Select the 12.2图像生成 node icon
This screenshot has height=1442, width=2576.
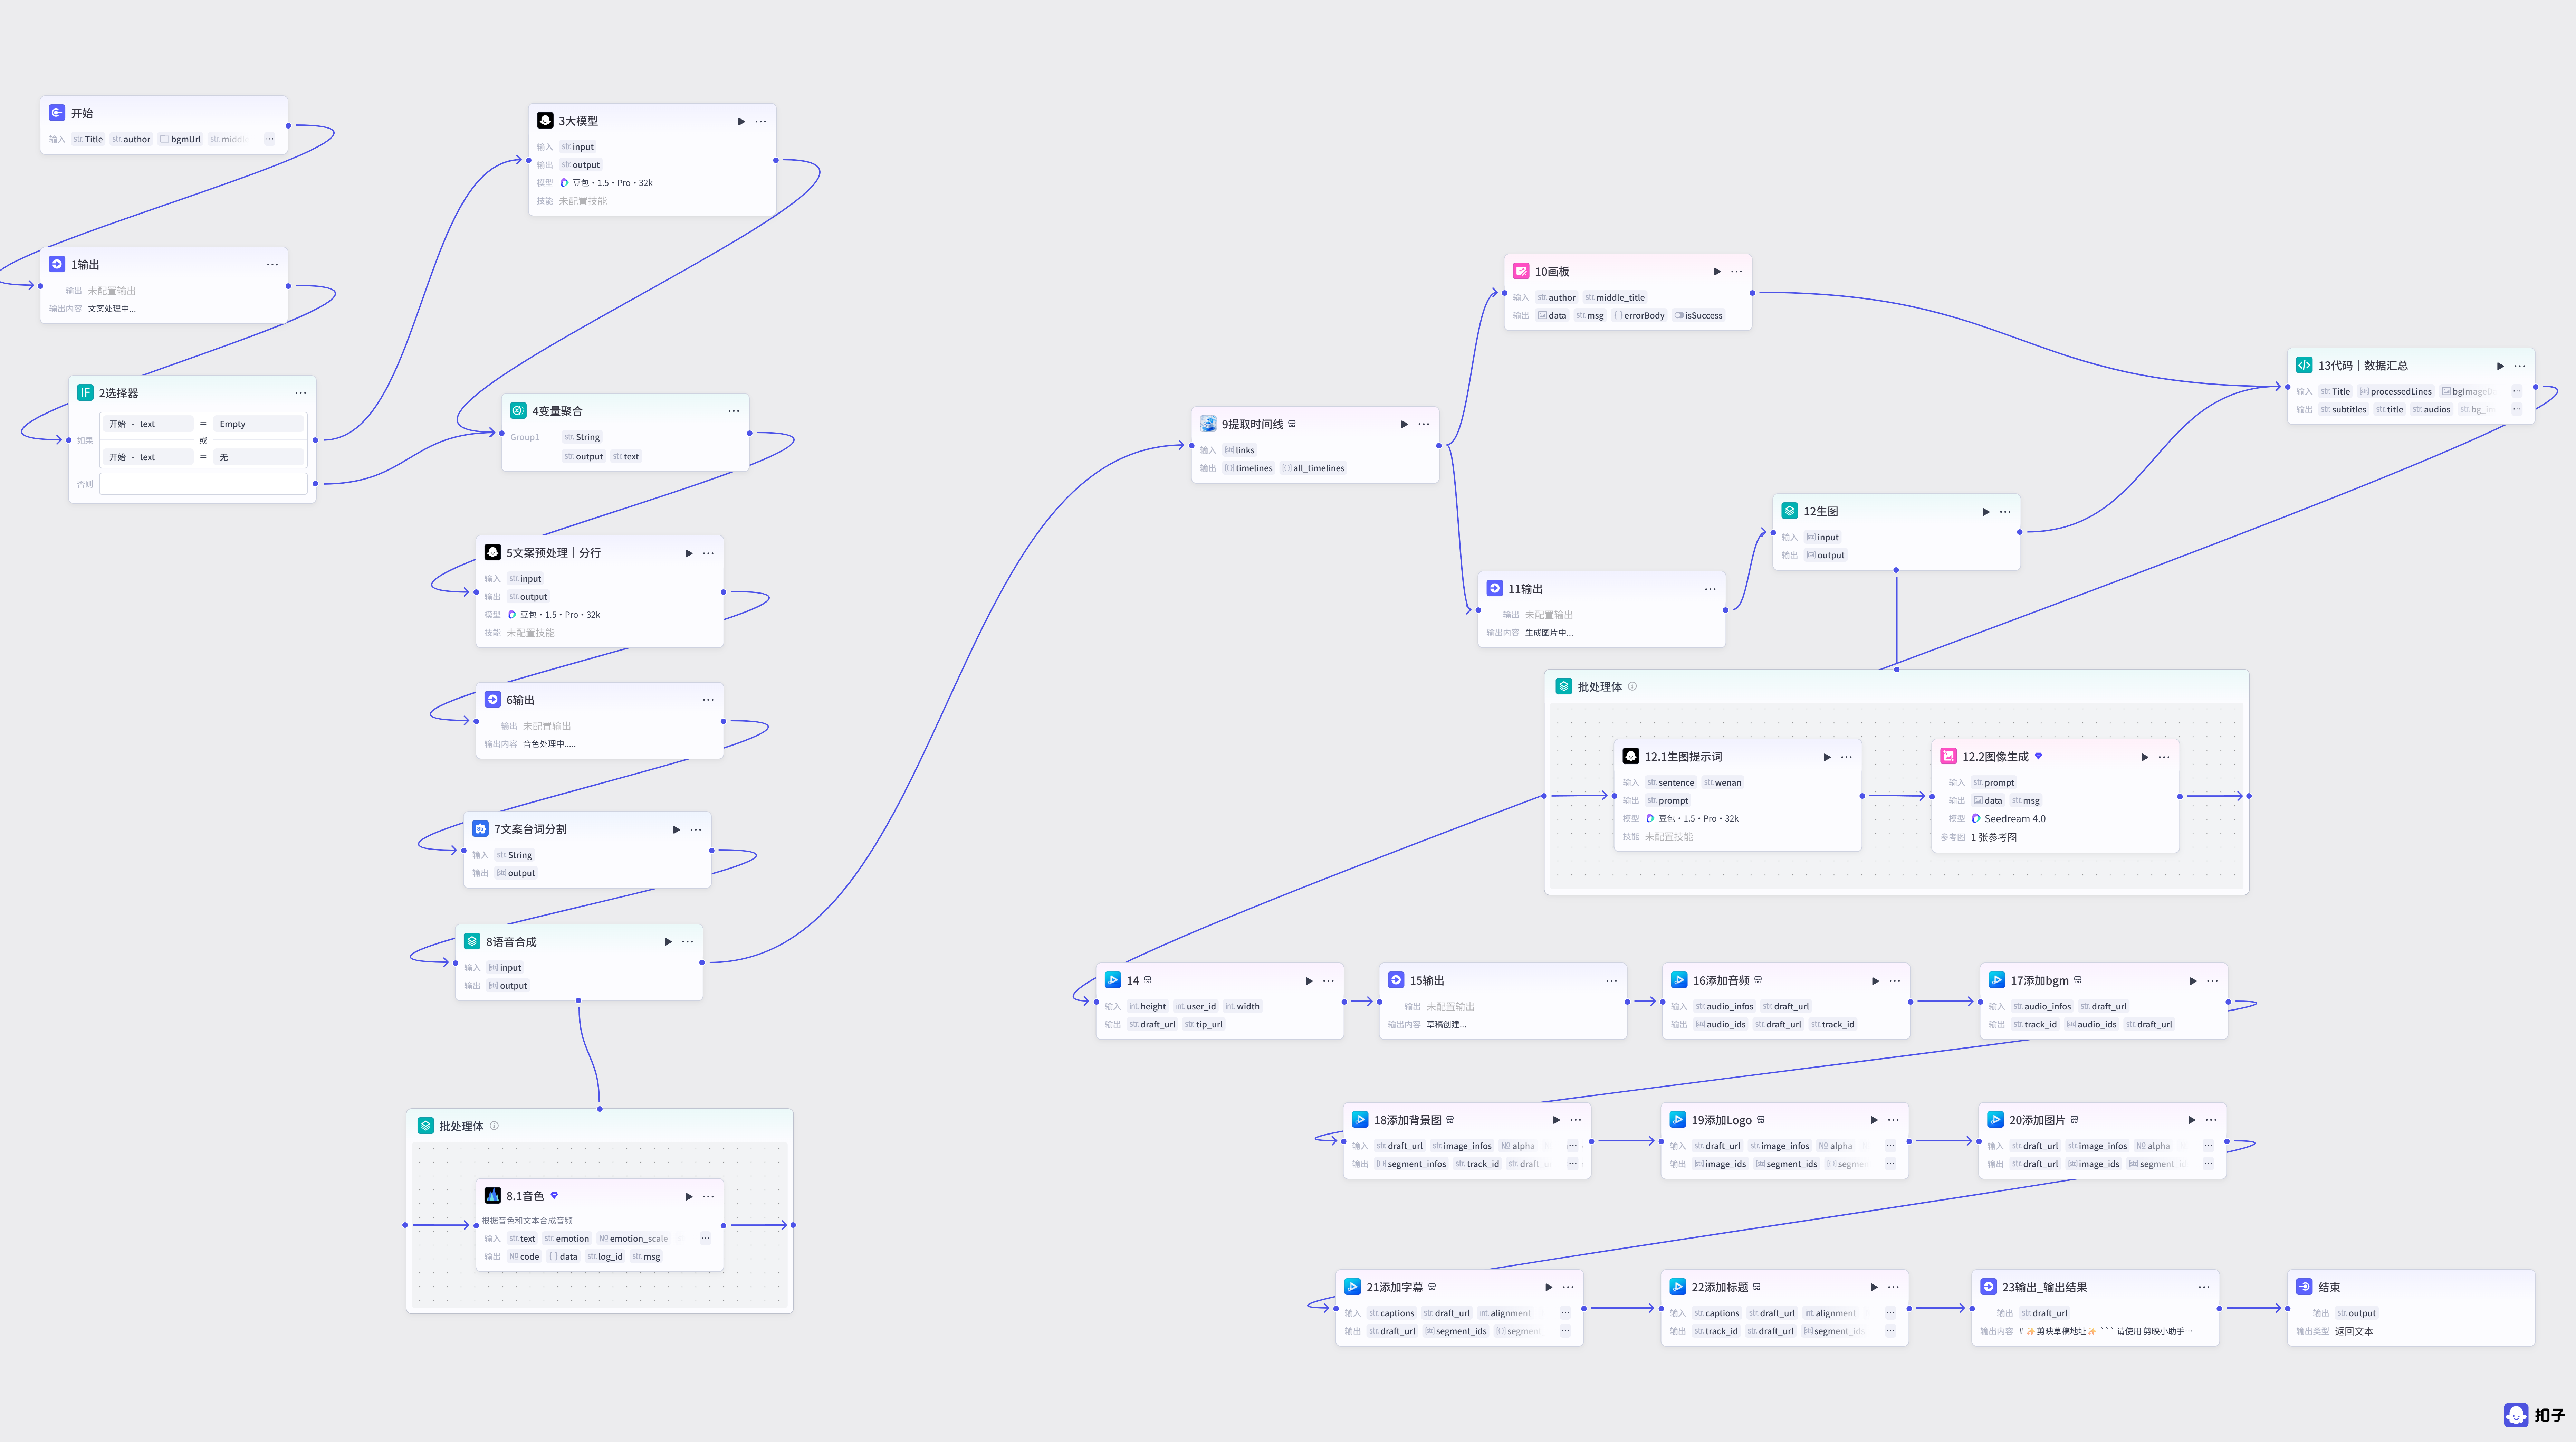click(1949, 756)
